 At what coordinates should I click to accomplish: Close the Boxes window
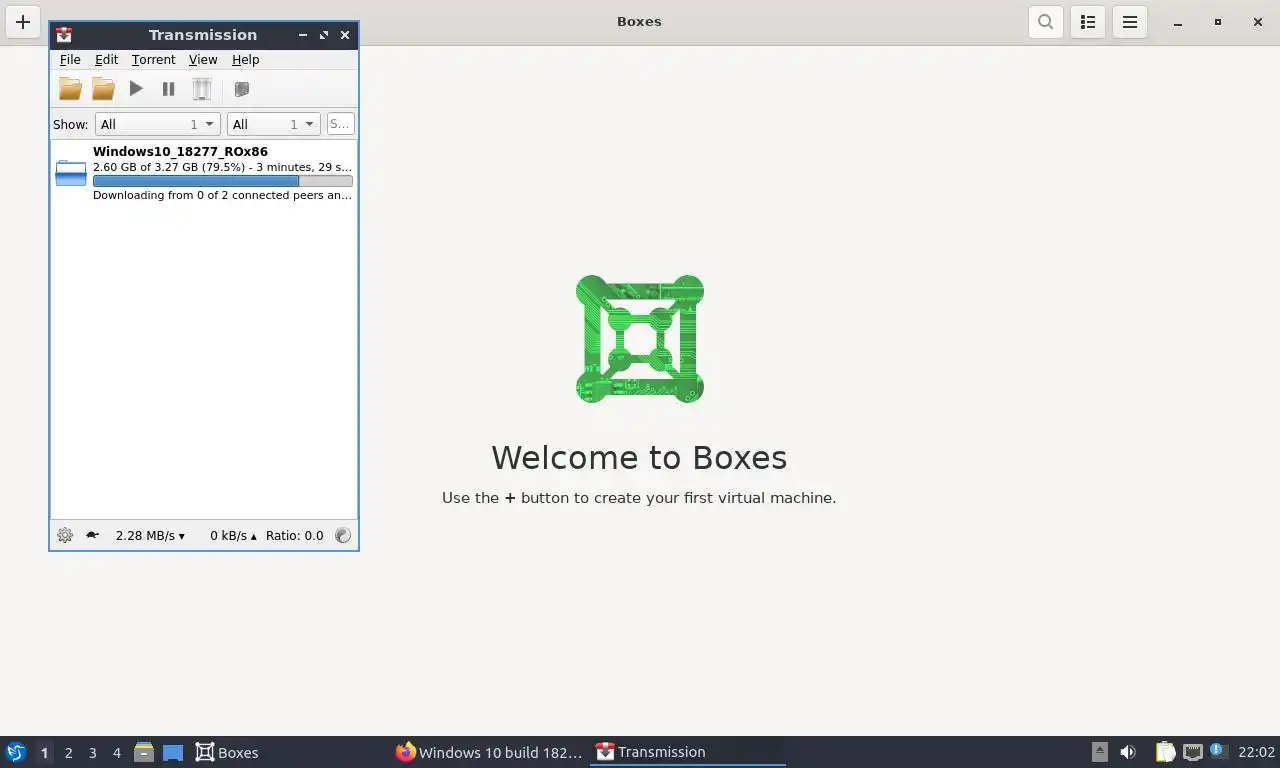click(x=1258, y=22)
